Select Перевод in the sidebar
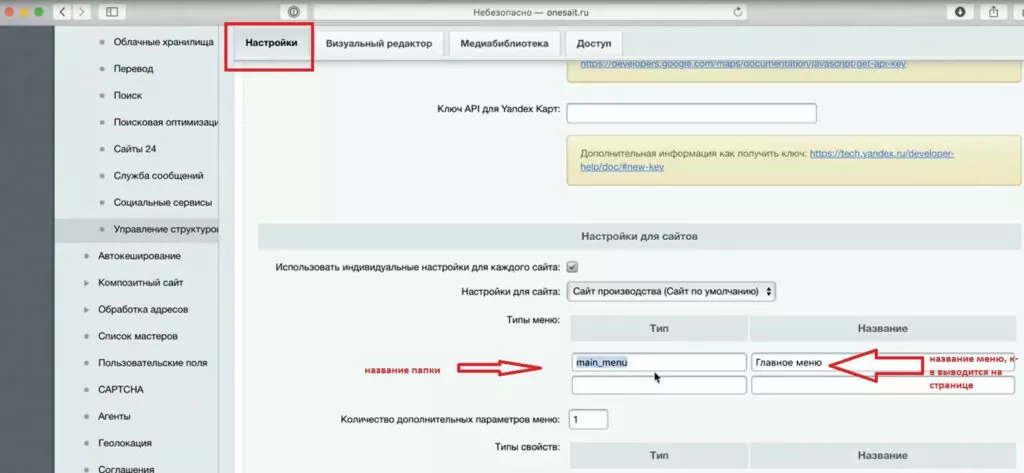 coord(133,69)
